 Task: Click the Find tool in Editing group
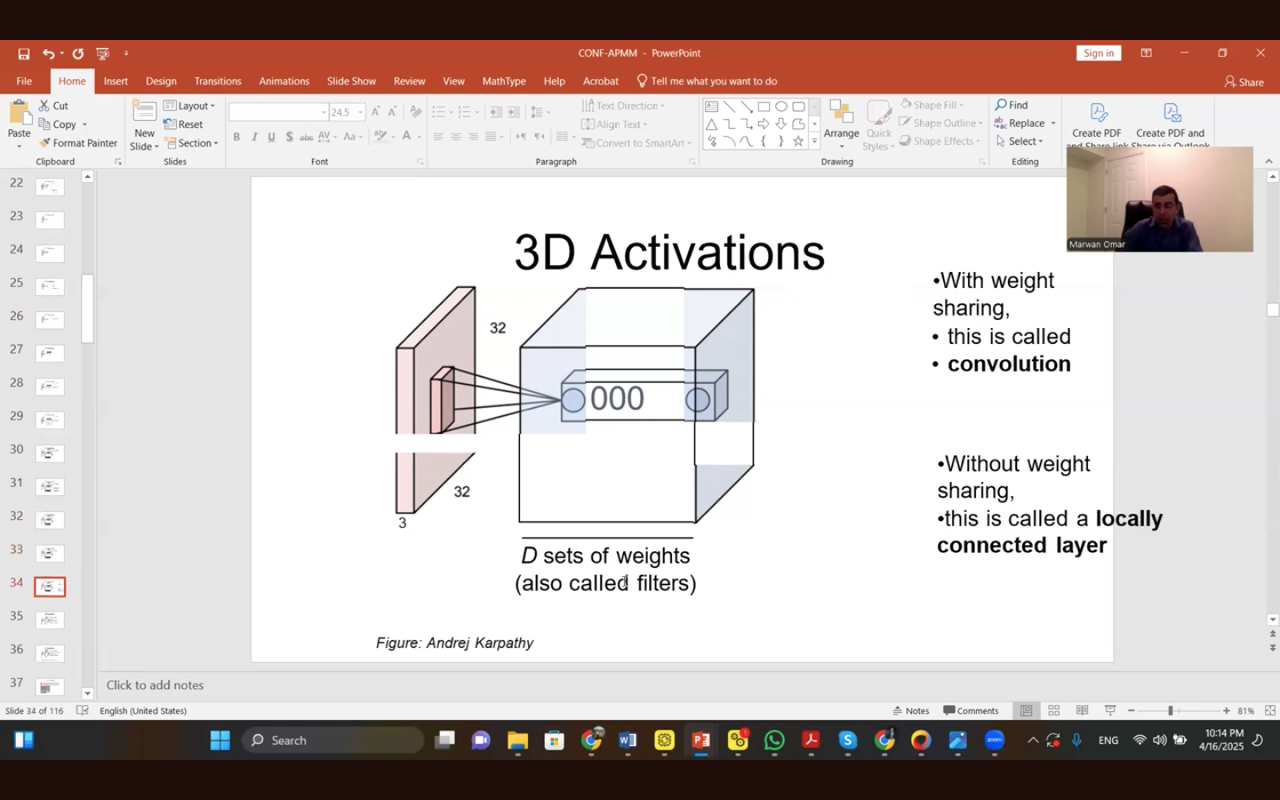click(1011, 105)
